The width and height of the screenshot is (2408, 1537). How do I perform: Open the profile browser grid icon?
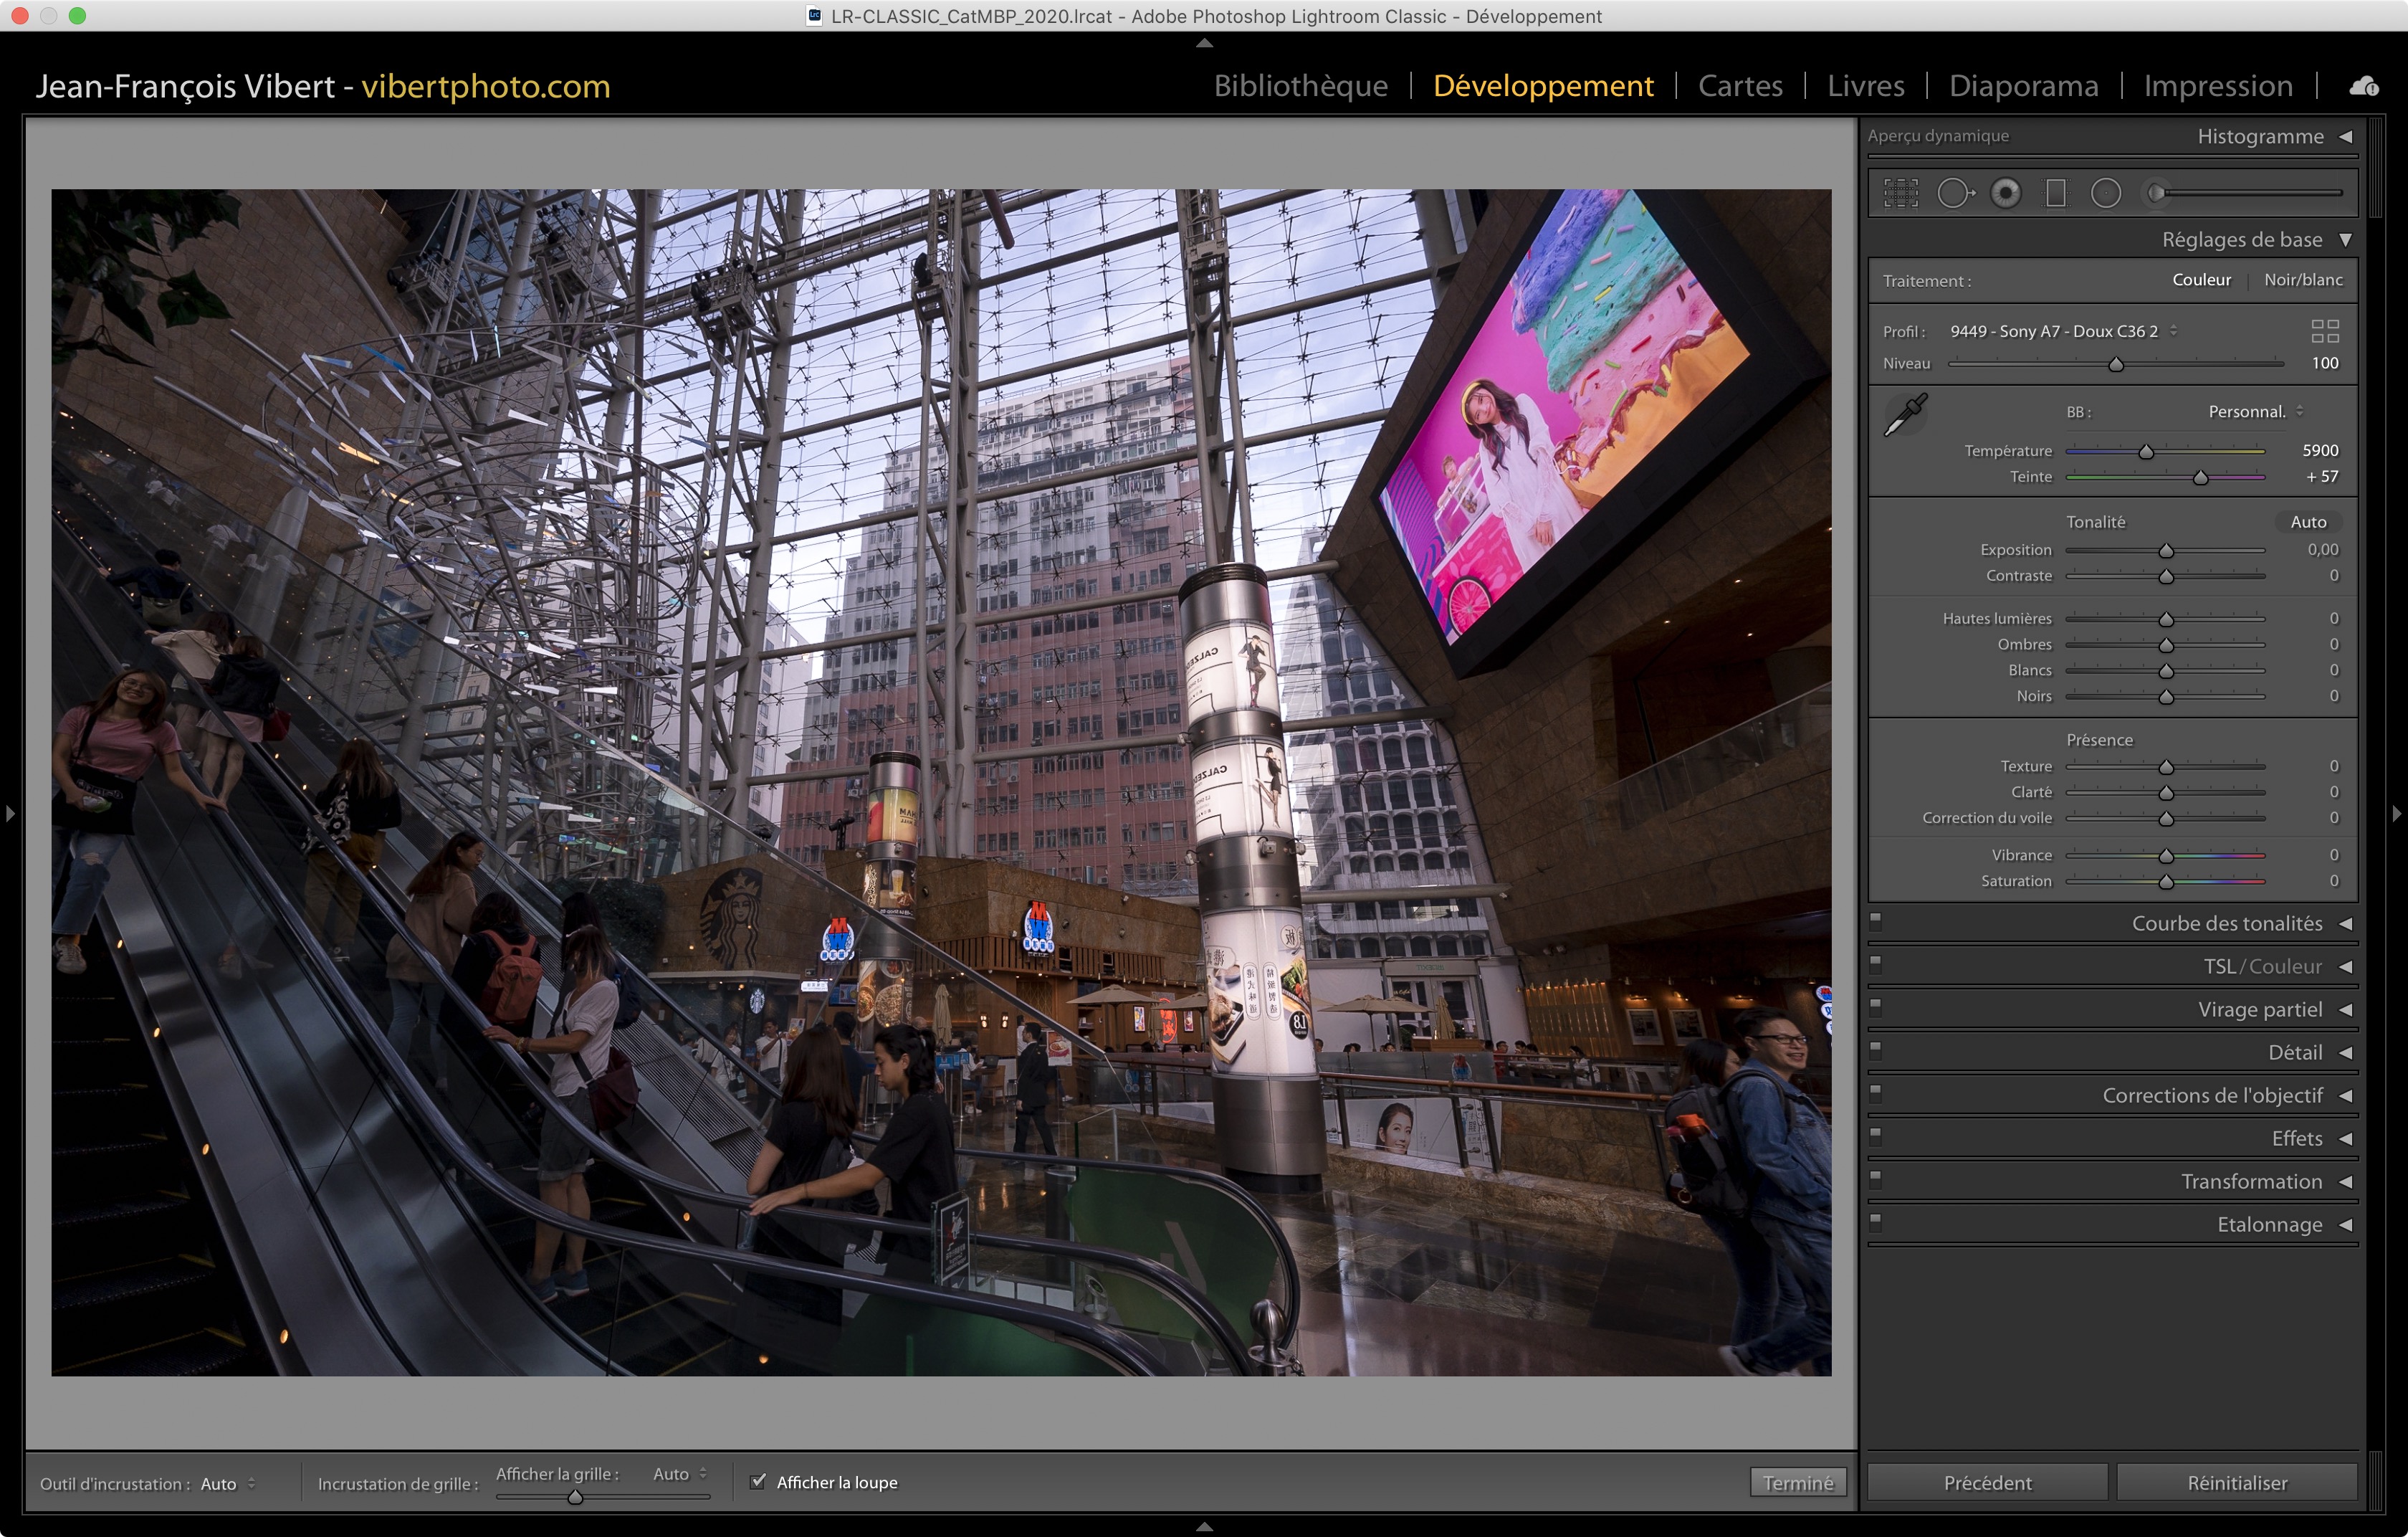tap(2325, 331)
